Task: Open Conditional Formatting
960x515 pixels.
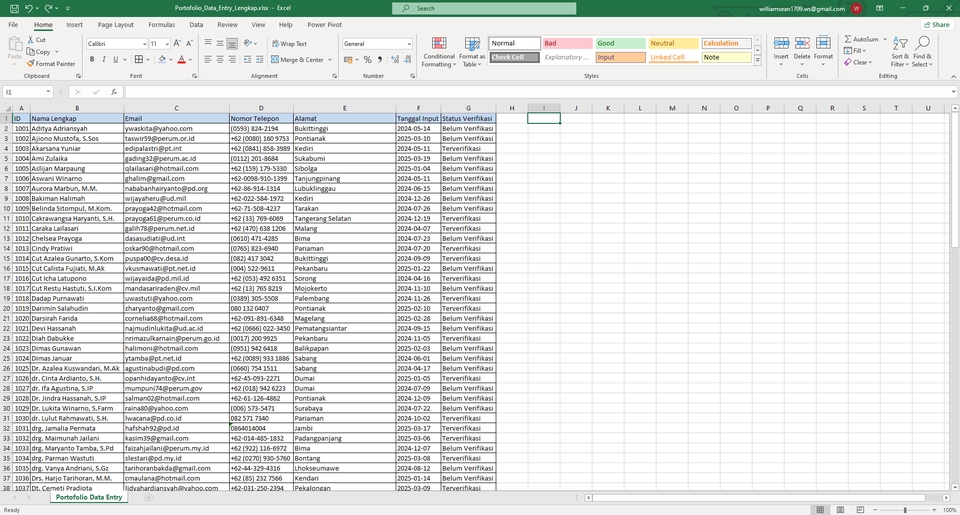Action: click(439, 51)
